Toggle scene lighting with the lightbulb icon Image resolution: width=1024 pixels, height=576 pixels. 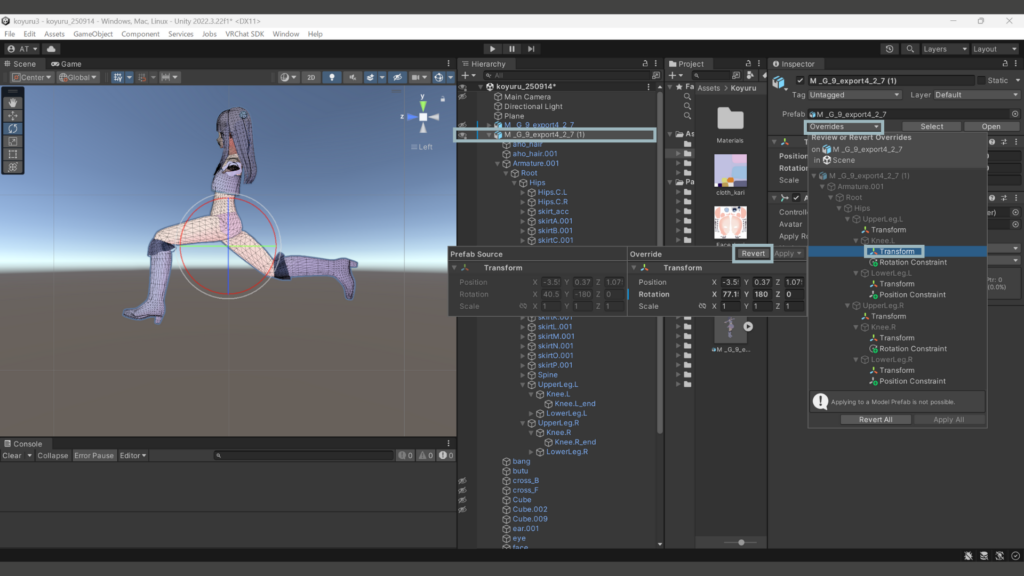click(x=332, y=77)
